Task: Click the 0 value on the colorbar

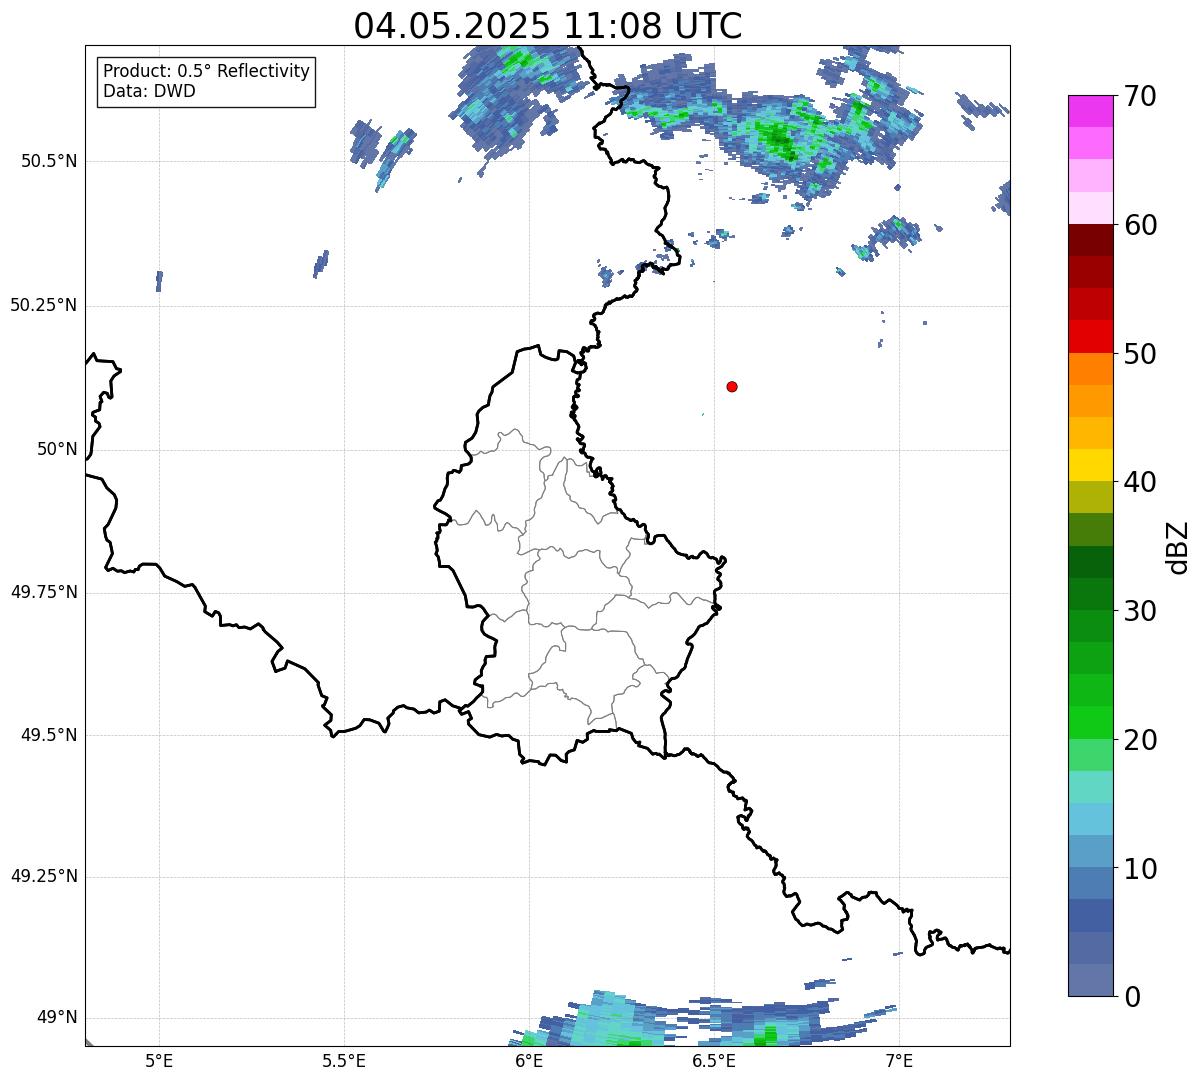Action: click(1132, 997)
